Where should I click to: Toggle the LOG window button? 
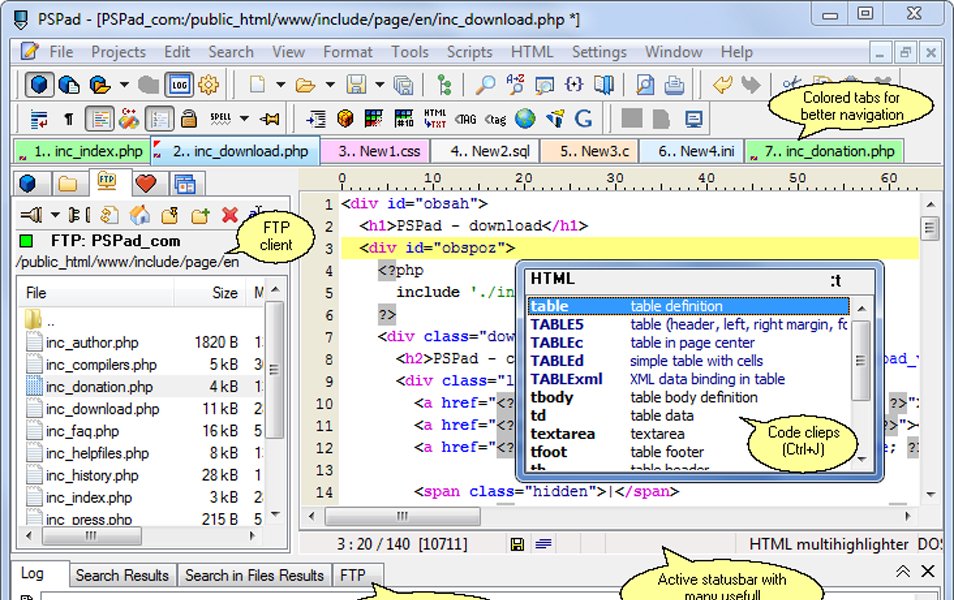[x=179, y=85]
